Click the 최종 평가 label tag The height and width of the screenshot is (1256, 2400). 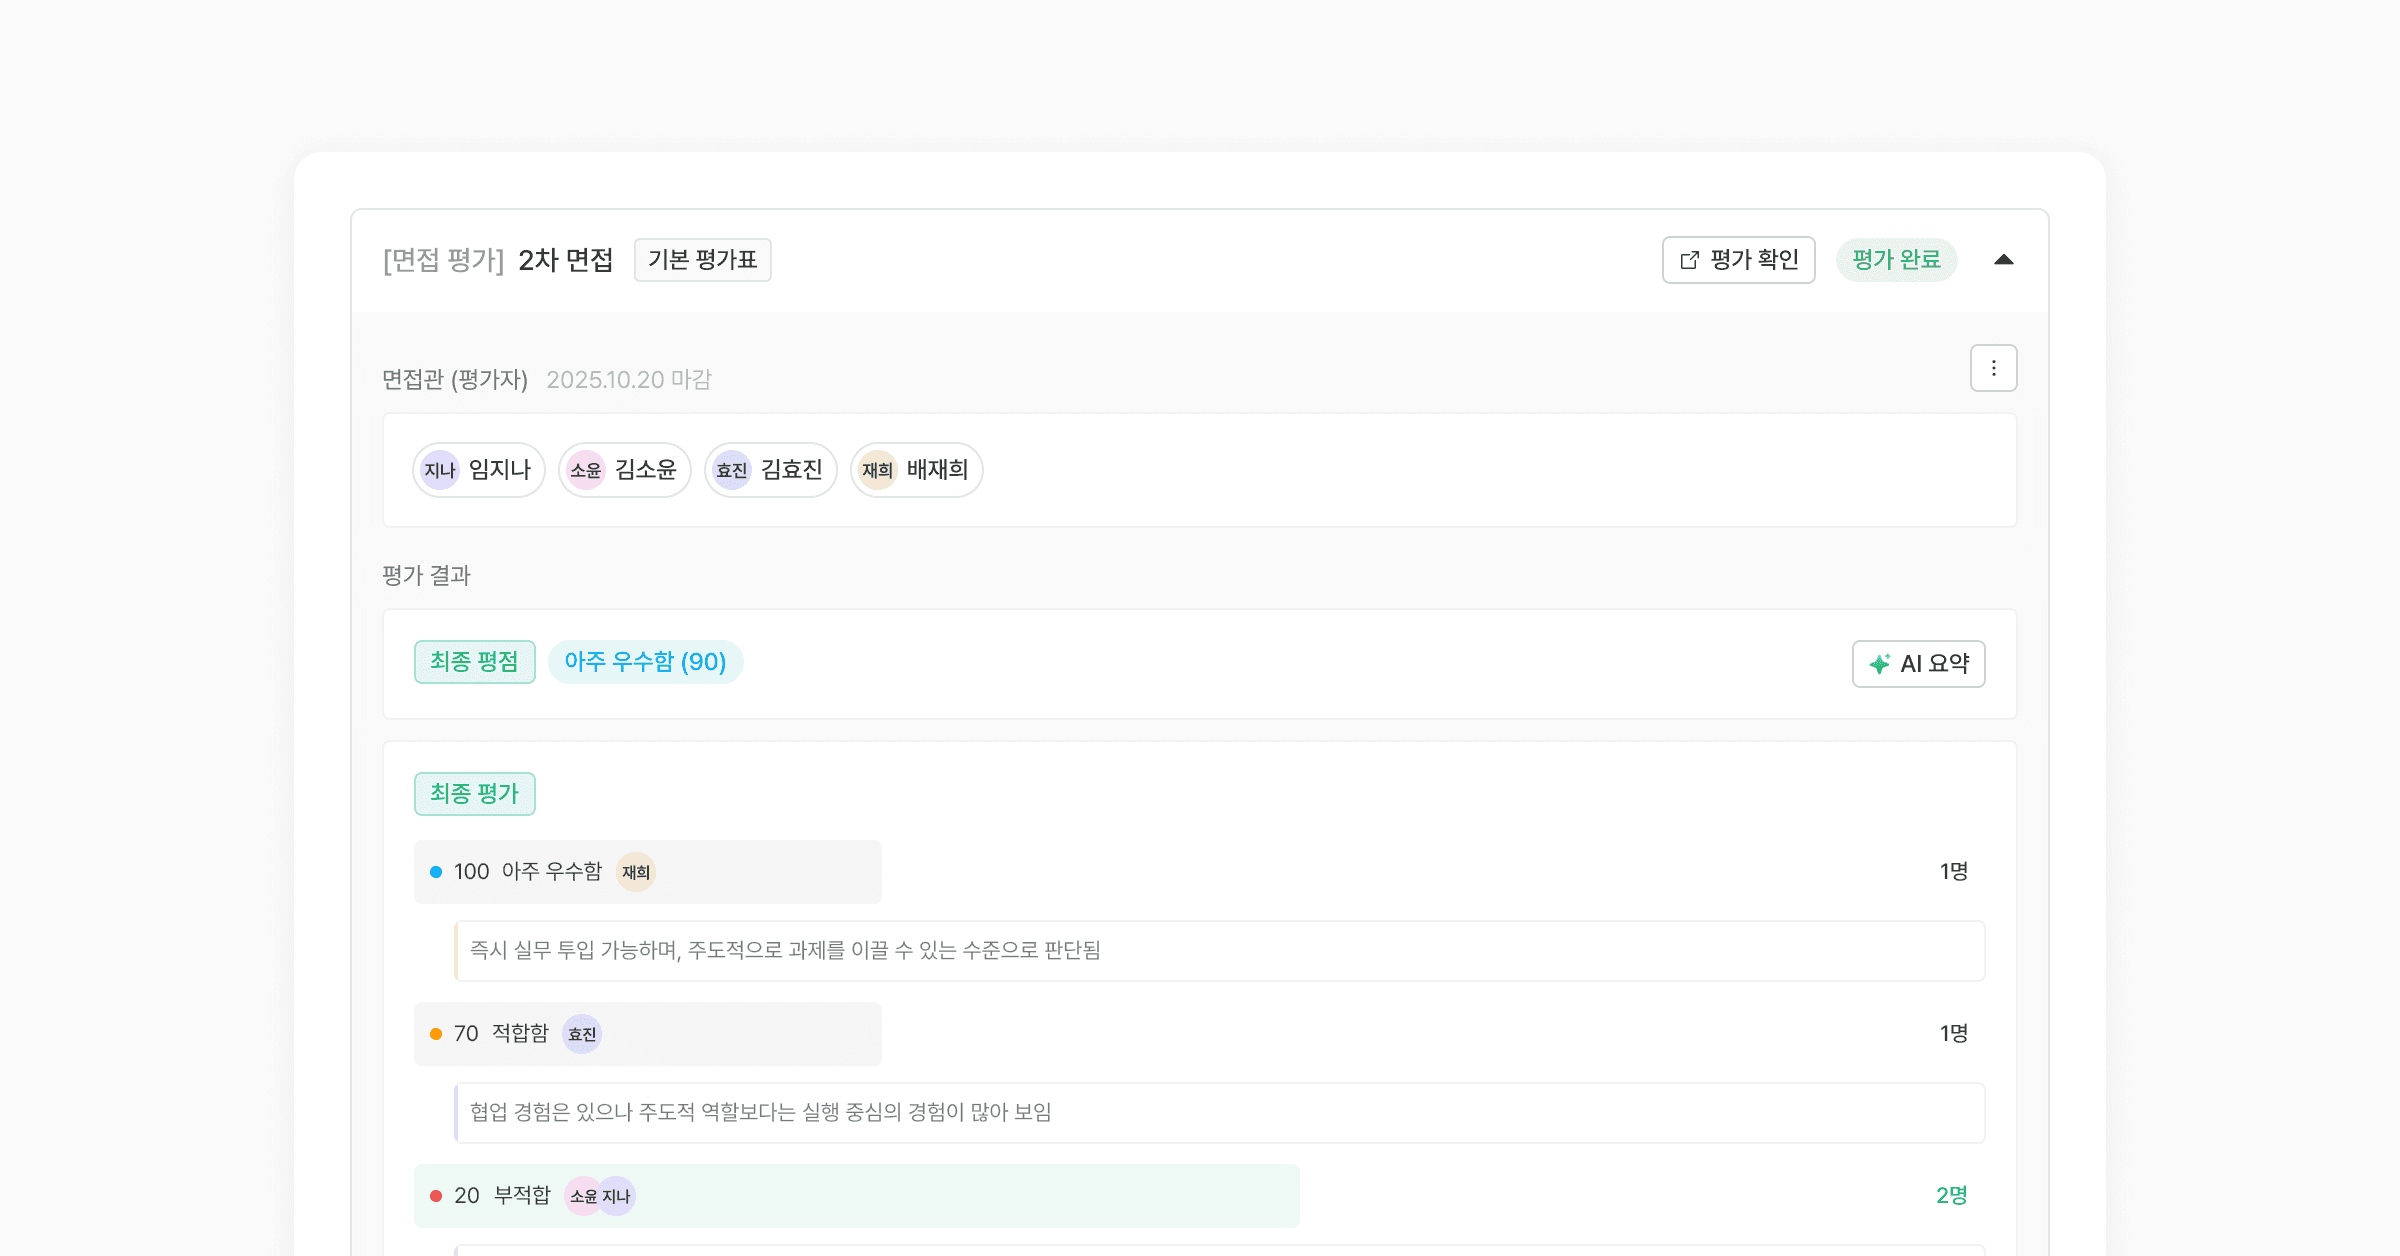474,794
